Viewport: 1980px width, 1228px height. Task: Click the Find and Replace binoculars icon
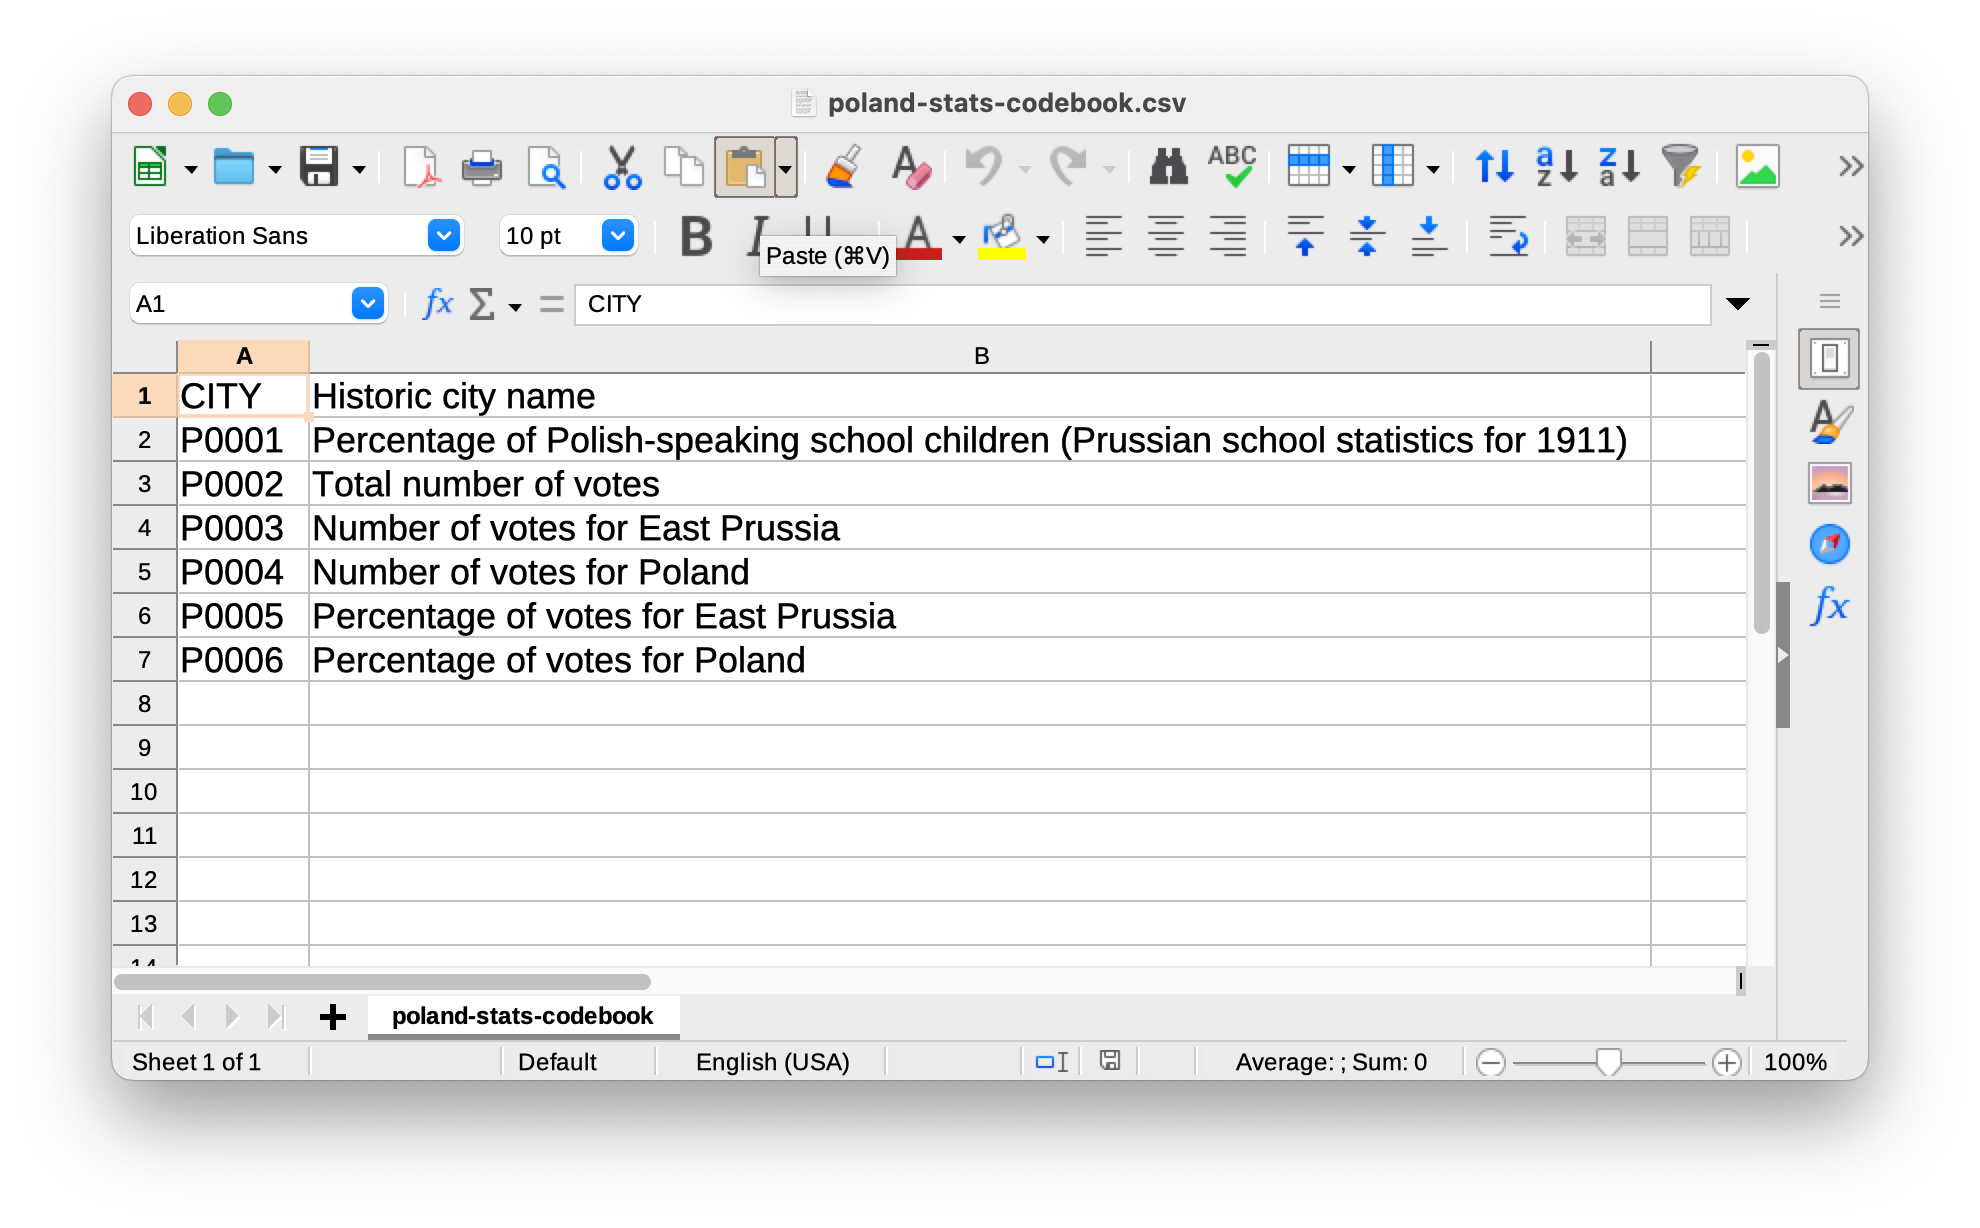[1167, 167]
